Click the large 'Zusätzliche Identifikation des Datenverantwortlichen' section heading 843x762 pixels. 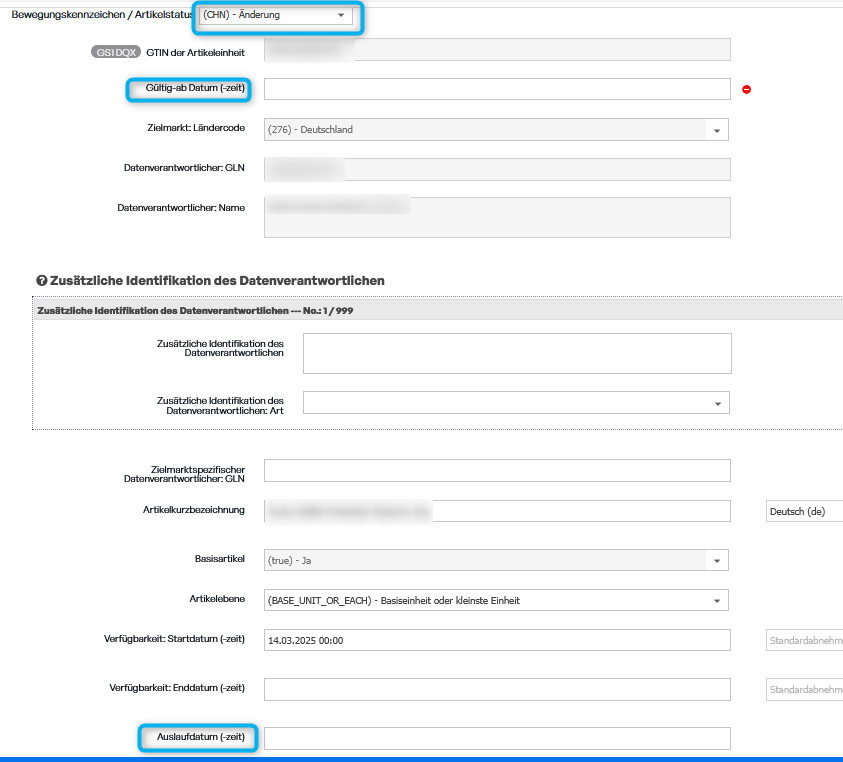pos(217,281)
